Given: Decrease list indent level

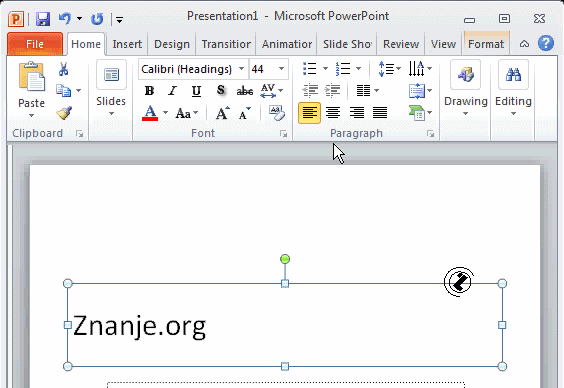Looking at the screenshot, I should (x=310, y=91).
